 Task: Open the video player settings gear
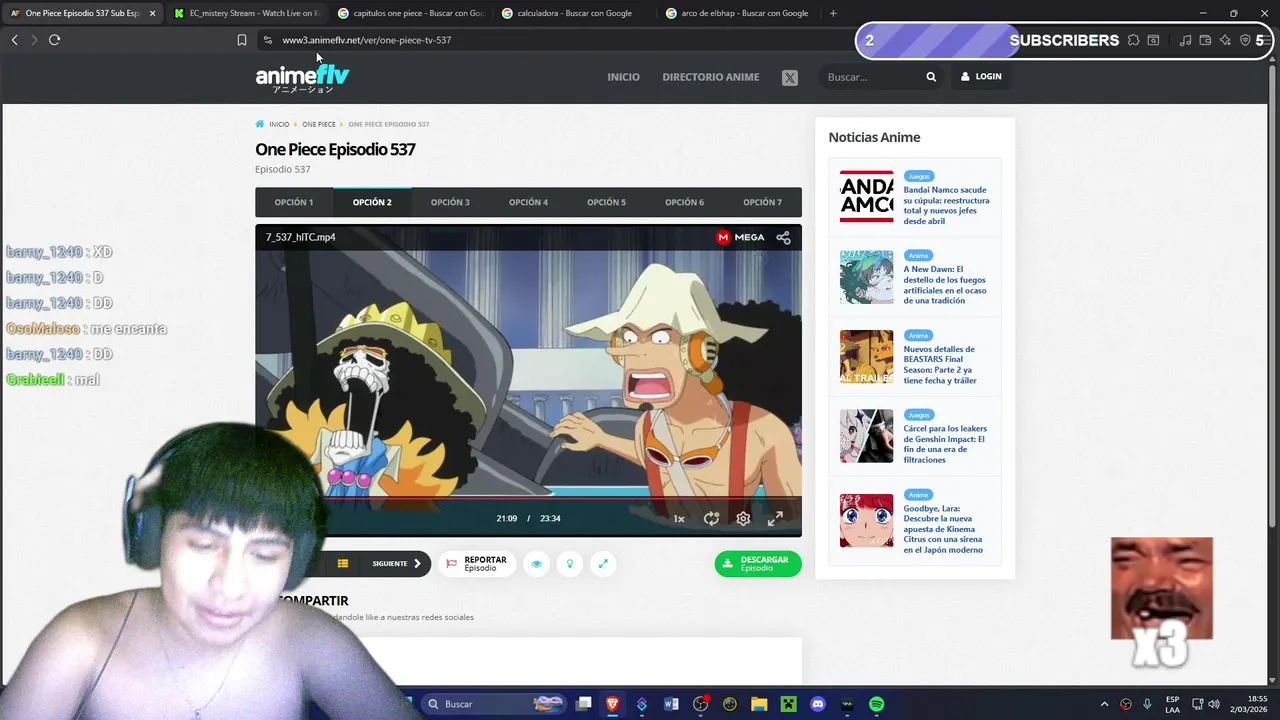[743, 518]
